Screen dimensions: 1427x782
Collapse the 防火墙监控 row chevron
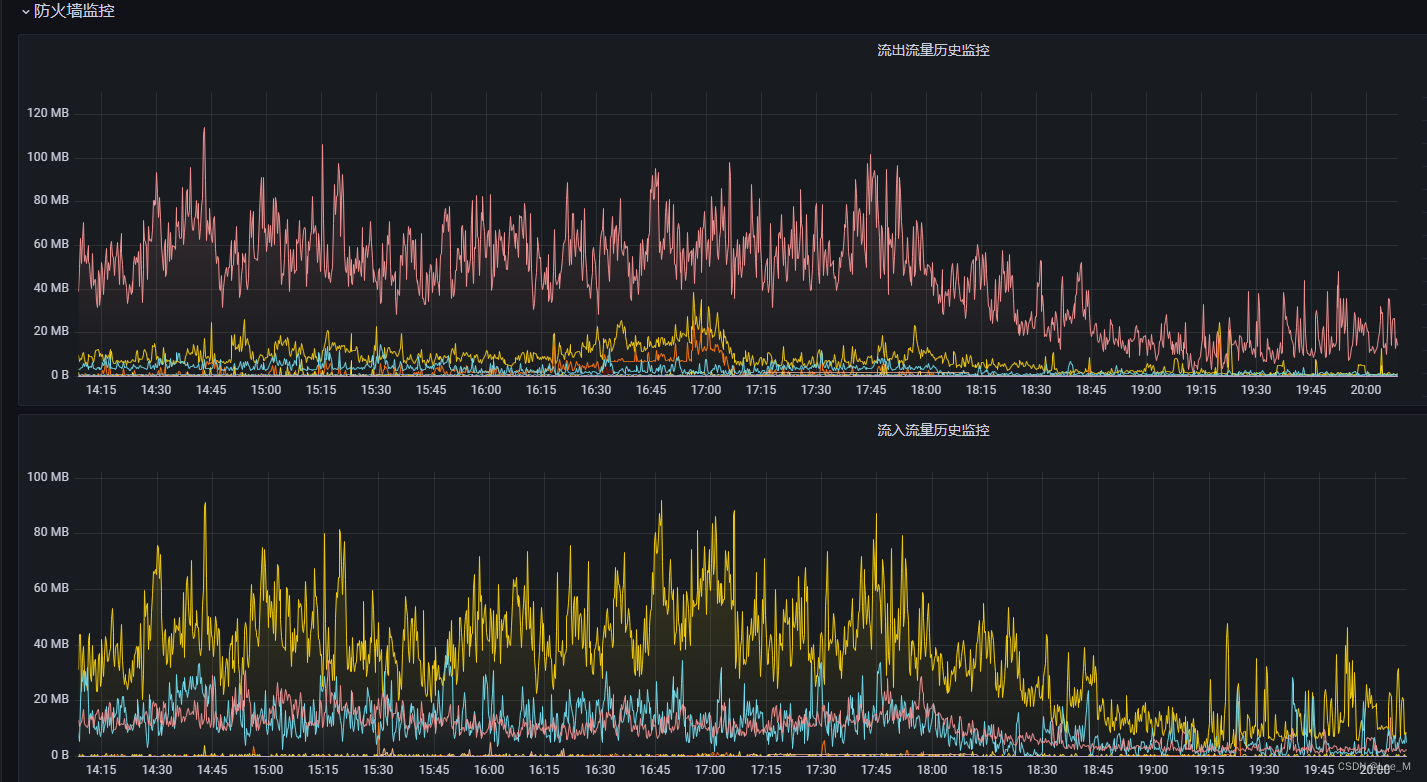(x=26, y=12)
